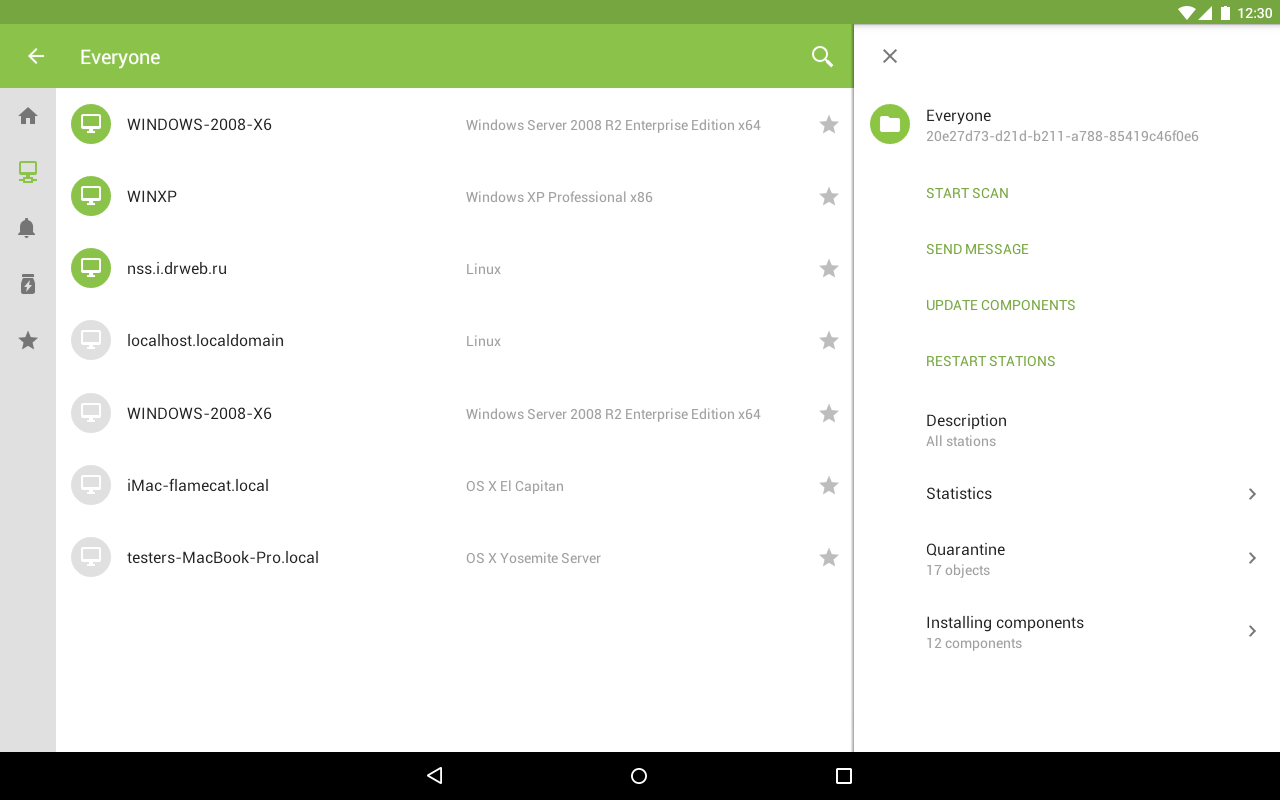Open the Quarantine entry showing 17 objects
The image size is (1280, 800).
click(1067, 559)
